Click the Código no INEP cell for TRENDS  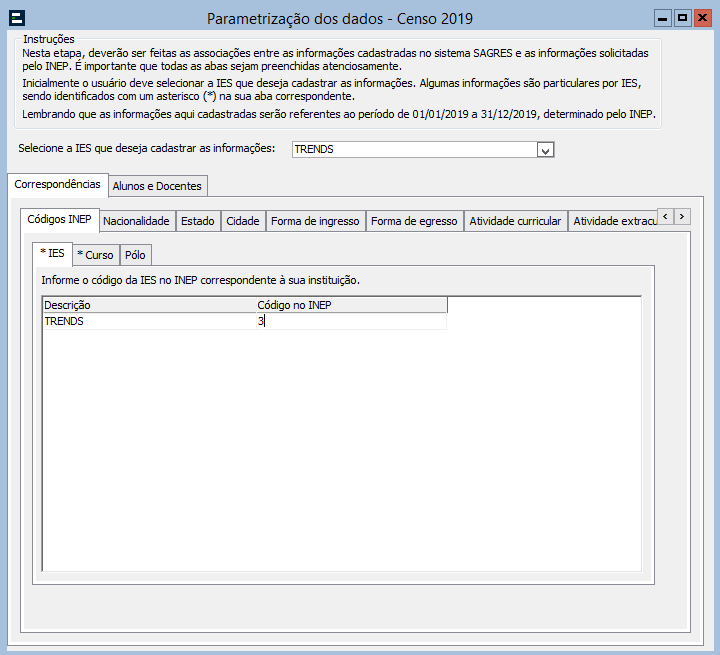coord(350,322)
